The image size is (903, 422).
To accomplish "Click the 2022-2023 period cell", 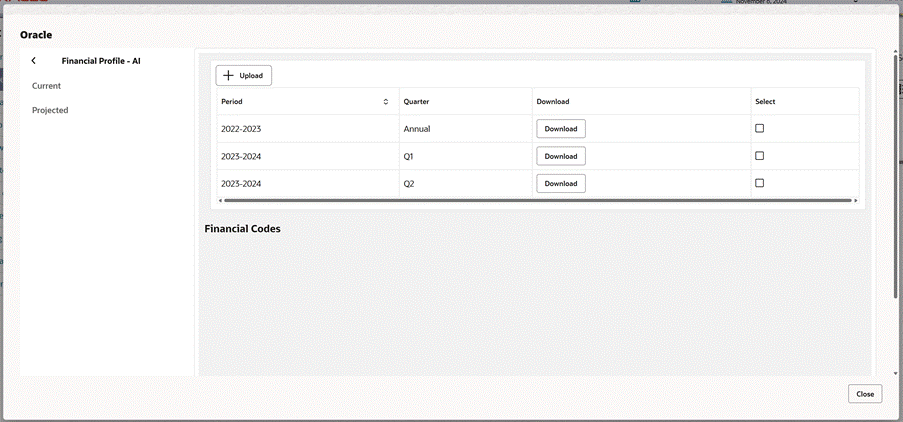I will click(308, 129).
